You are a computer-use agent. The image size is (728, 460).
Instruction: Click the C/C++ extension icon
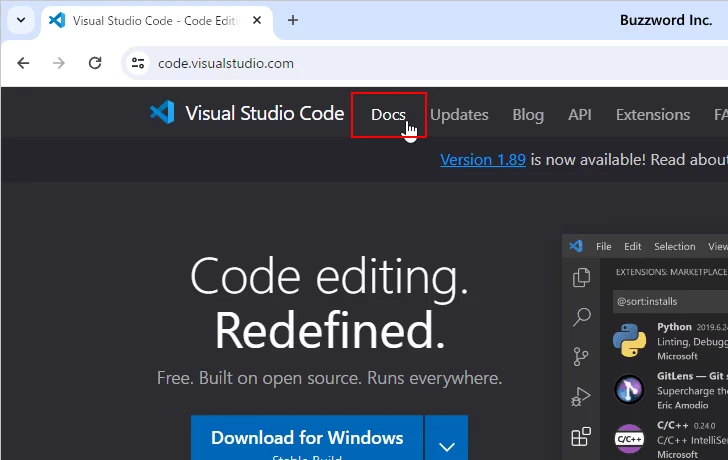point(629,439)
